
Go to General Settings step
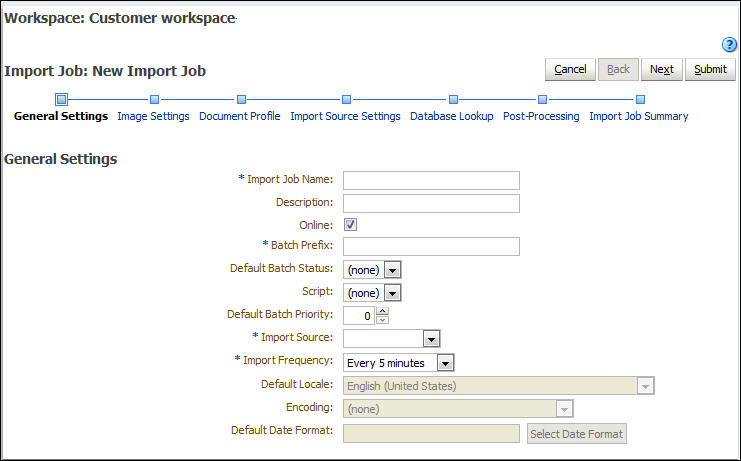pyautogui.click(x=61, y=116)
